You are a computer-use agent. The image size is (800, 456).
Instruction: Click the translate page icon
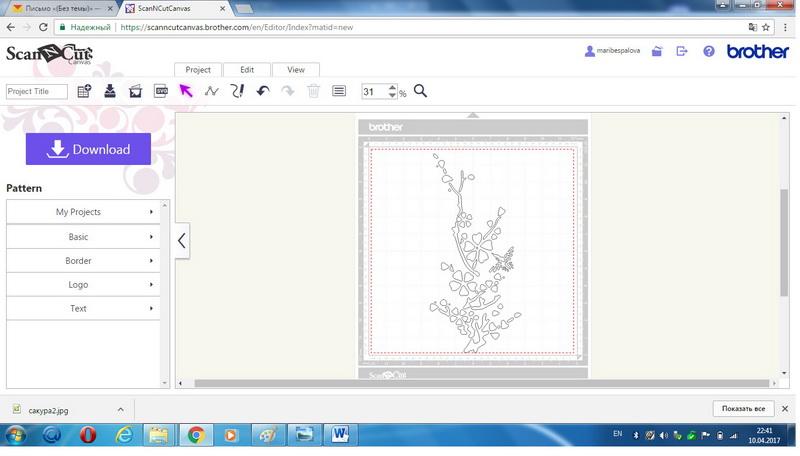click(x=753, y=28)
